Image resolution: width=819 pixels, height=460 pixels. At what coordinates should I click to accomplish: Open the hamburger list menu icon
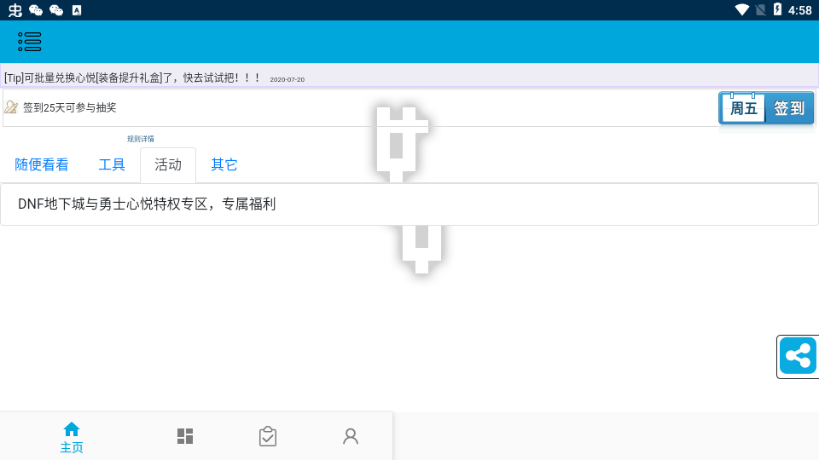click(30, 41)
